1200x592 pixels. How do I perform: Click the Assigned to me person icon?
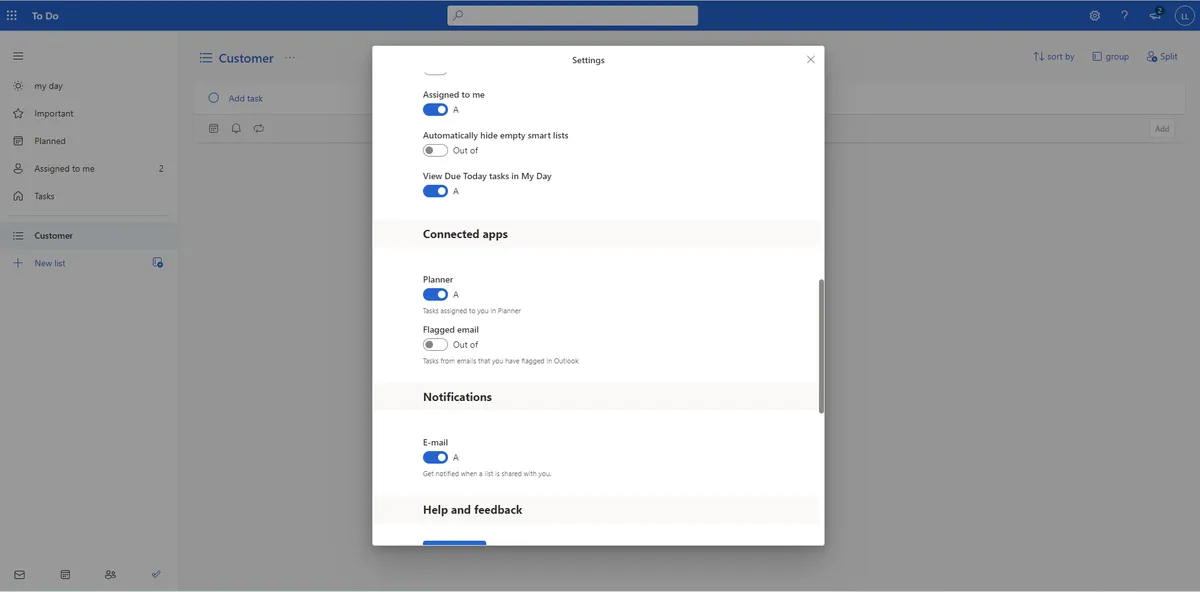coord(18,168)
